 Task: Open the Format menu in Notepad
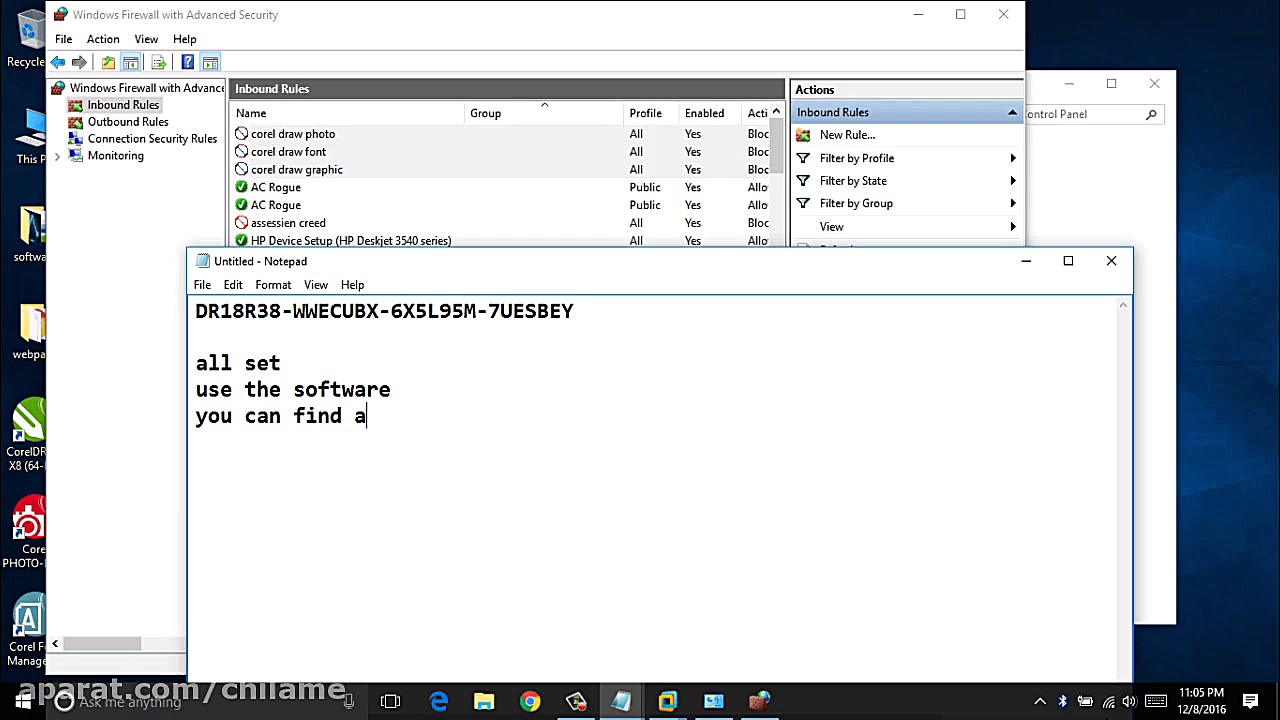[x=272, y=285]
